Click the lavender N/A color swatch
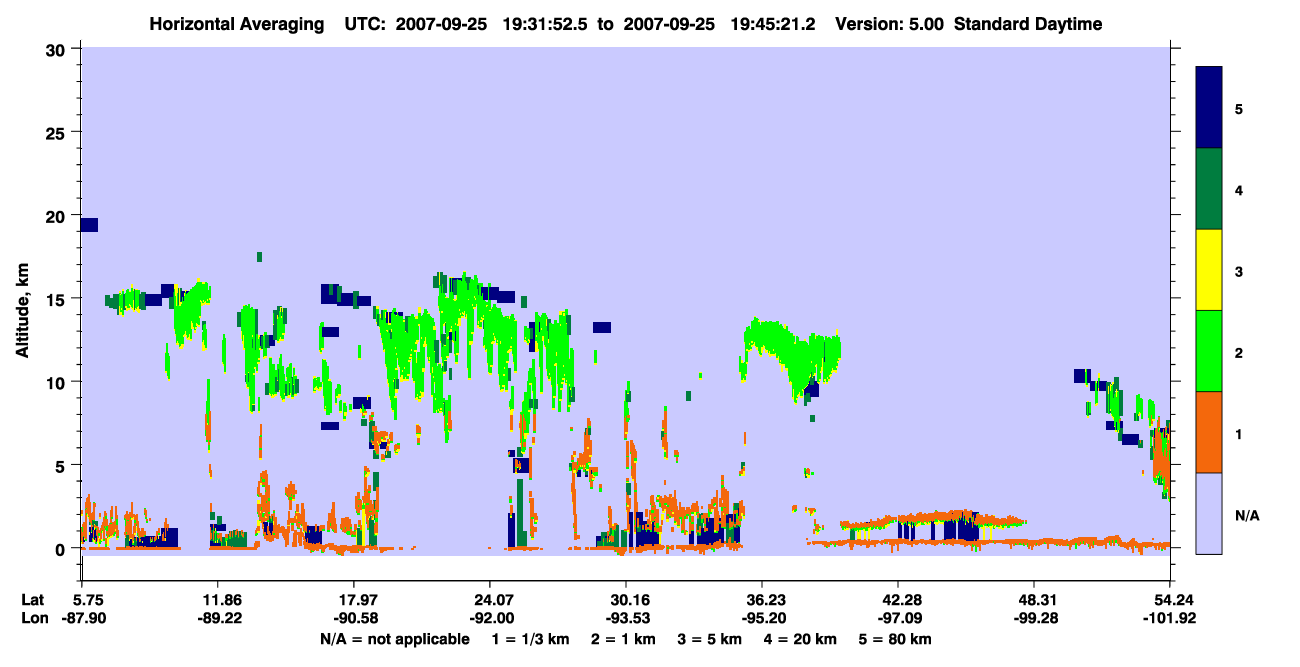This screenshot has width=1300, height=667. tap(1209, 512)
